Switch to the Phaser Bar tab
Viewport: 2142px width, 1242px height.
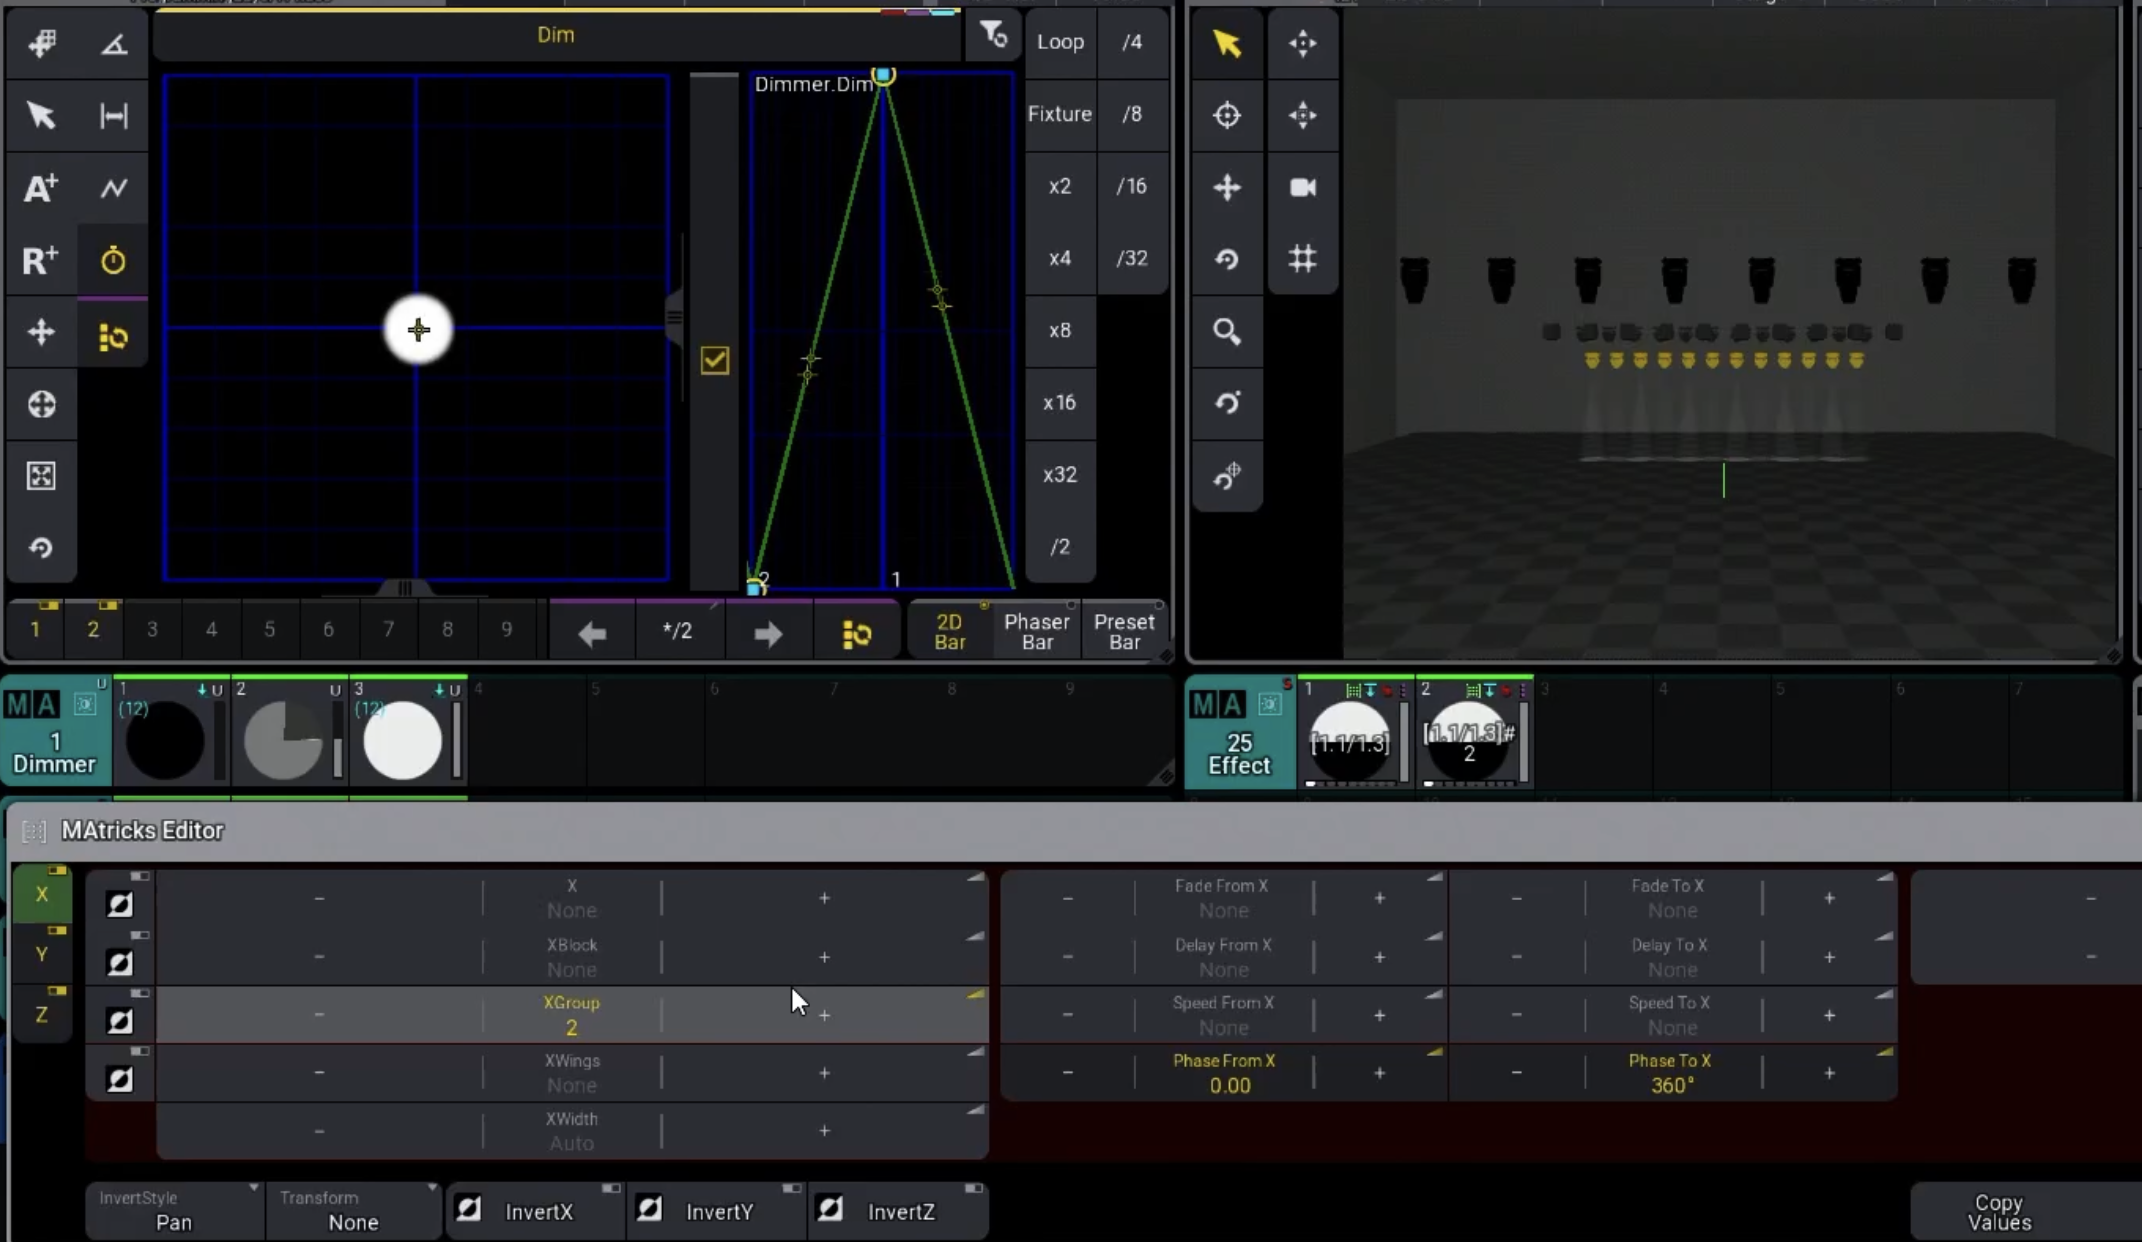(x=1036, y=632)
